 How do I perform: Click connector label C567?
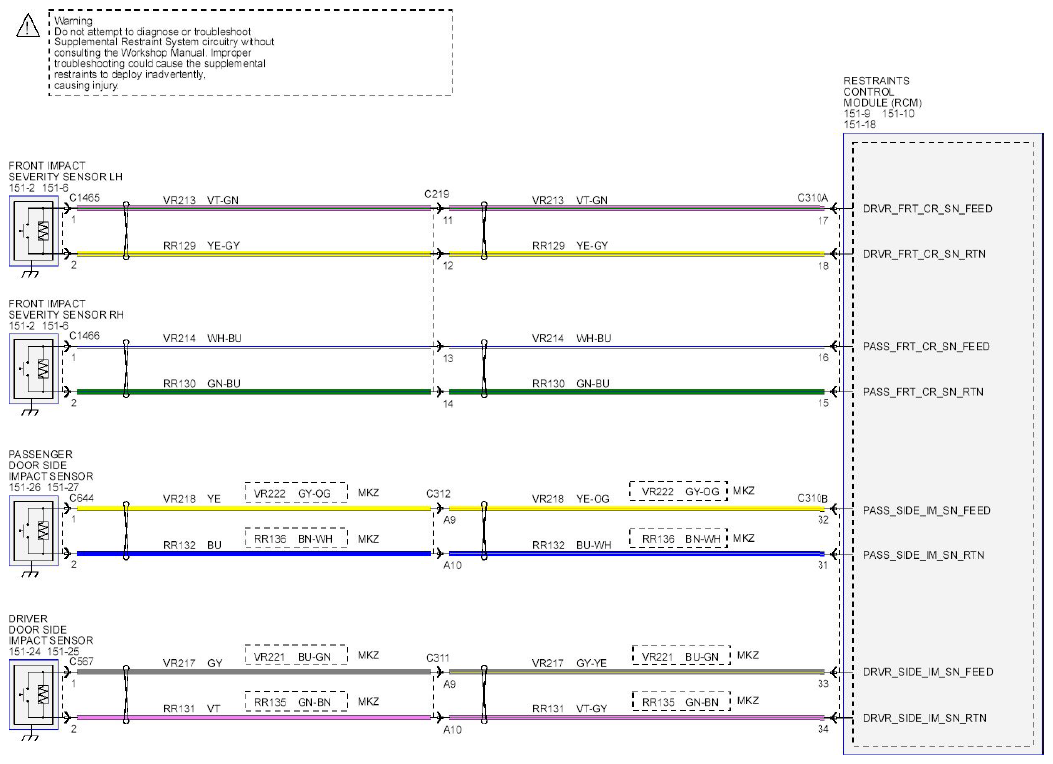[82, 661]
